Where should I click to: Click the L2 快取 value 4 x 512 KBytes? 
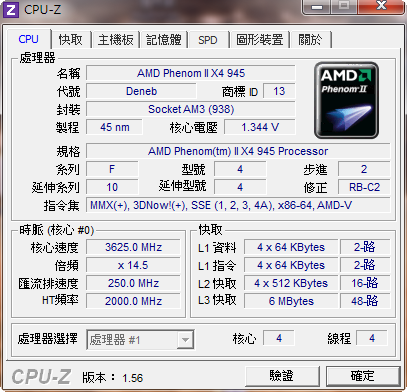[291, 283]
